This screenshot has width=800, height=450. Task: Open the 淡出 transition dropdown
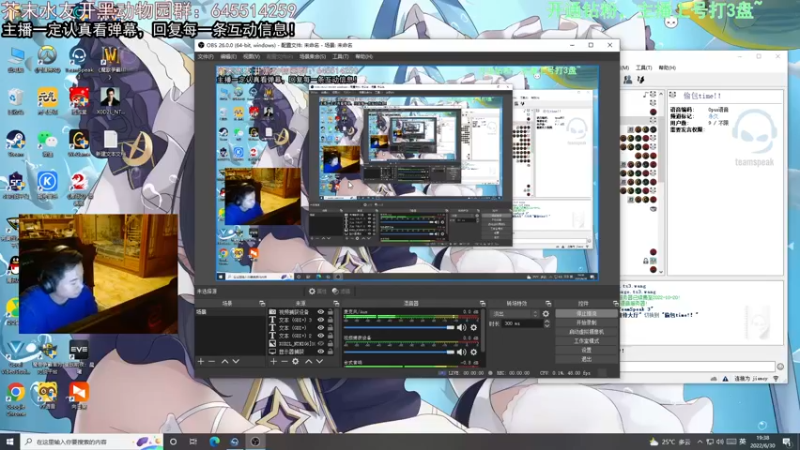coord(514,314)
